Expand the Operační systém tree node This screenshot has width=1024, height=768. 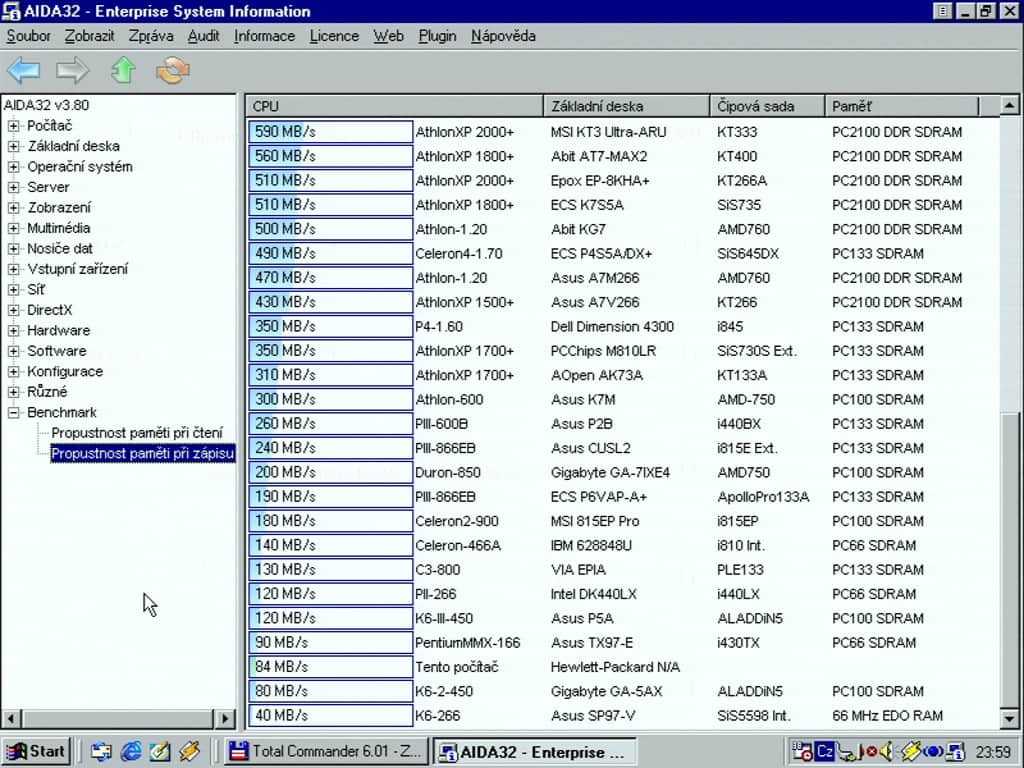13,167
